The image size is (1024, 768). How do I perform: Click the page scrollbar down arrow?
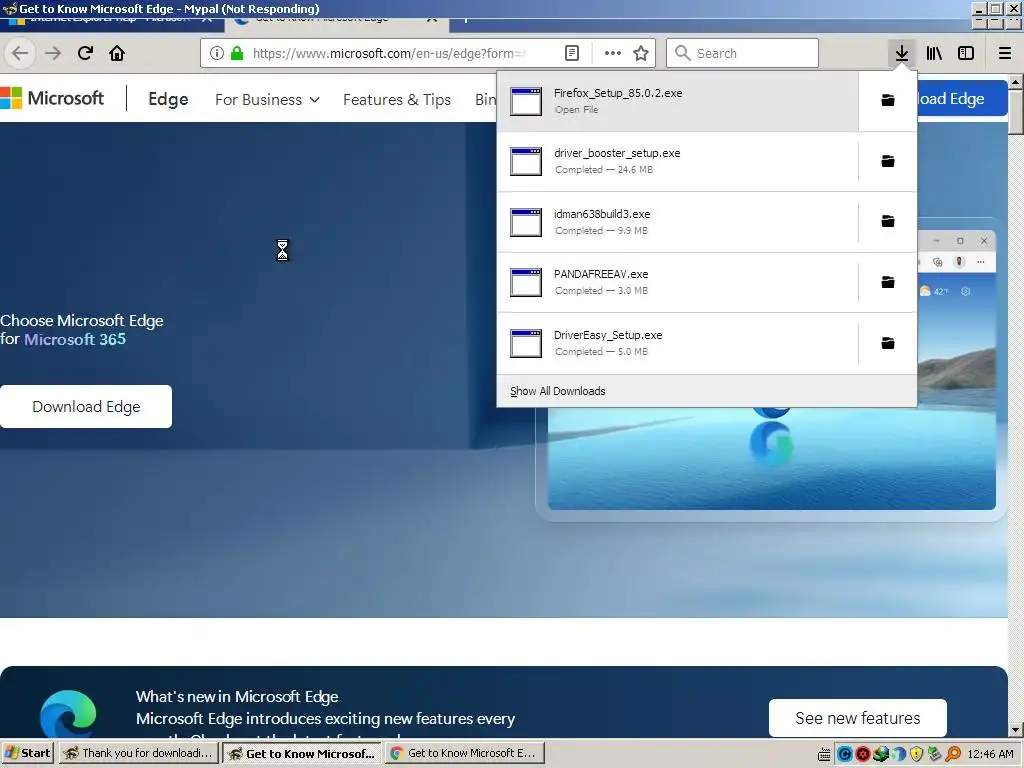pos(1016,730)
